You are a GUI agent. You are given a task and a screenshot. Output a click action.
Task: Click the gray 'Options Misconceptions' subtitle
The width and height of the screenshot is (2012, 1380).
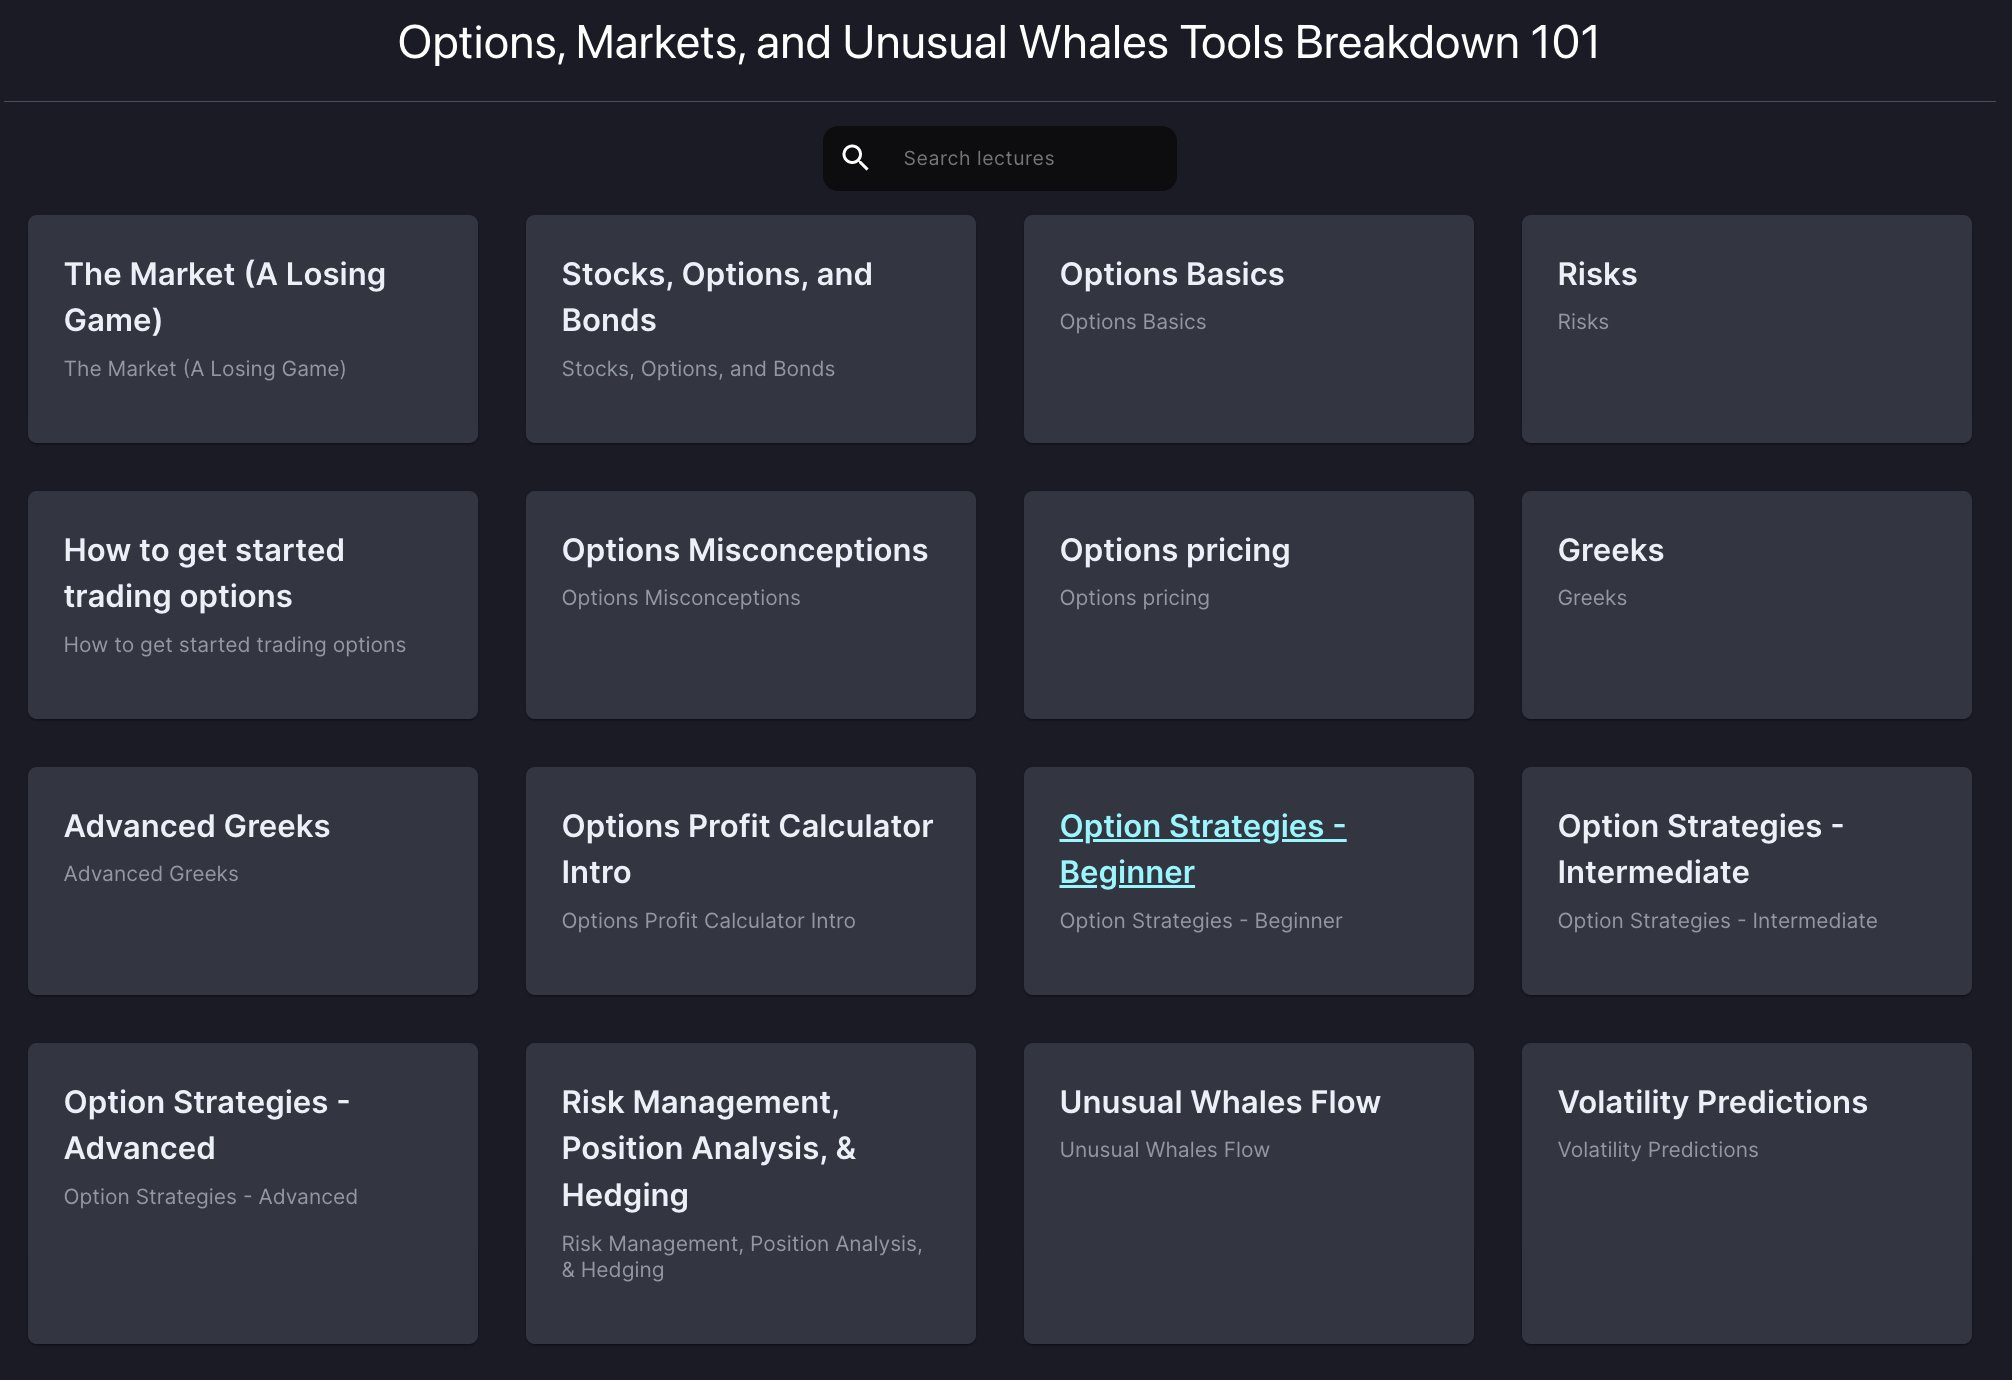(x=681, y=598)
